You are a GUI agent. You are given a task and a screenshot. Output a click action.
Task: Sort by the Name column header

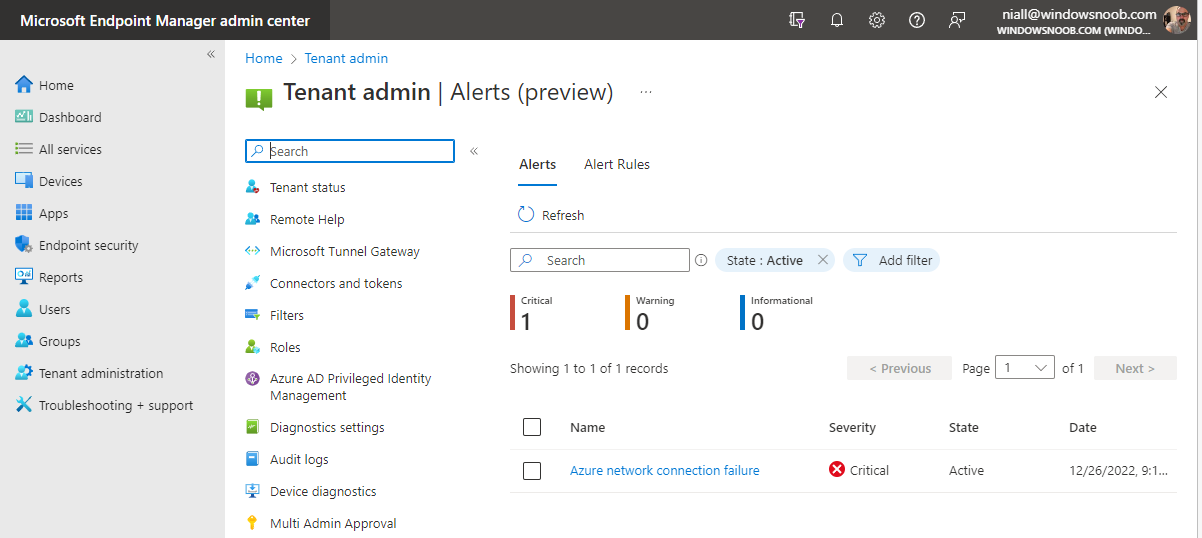coord(588,427)
